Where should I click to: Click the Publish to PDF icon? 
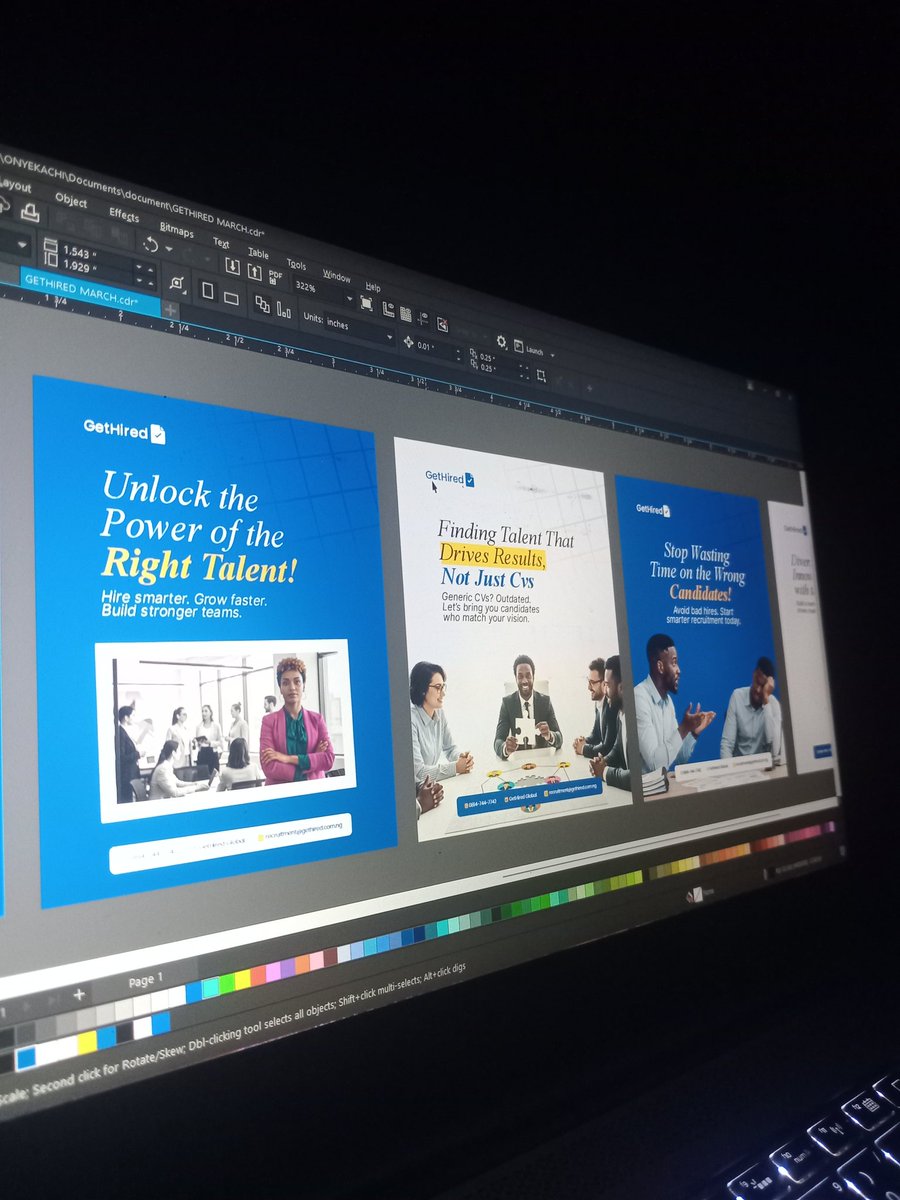tap(275, 277)
